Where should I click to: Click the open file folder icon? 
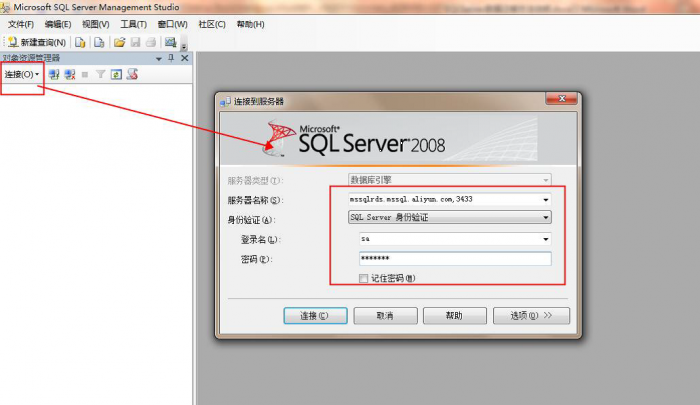click(x=120, y=42)
